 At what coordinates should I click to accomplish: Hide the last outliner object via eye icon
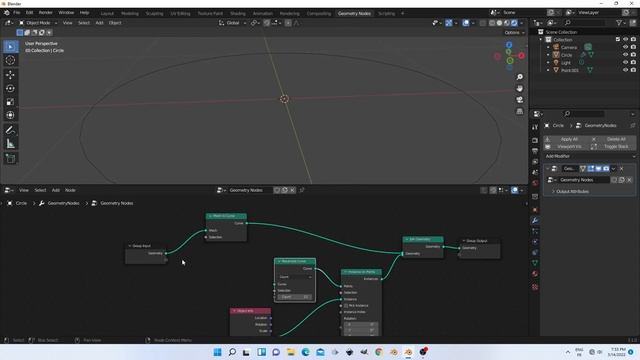click(625, 70)
